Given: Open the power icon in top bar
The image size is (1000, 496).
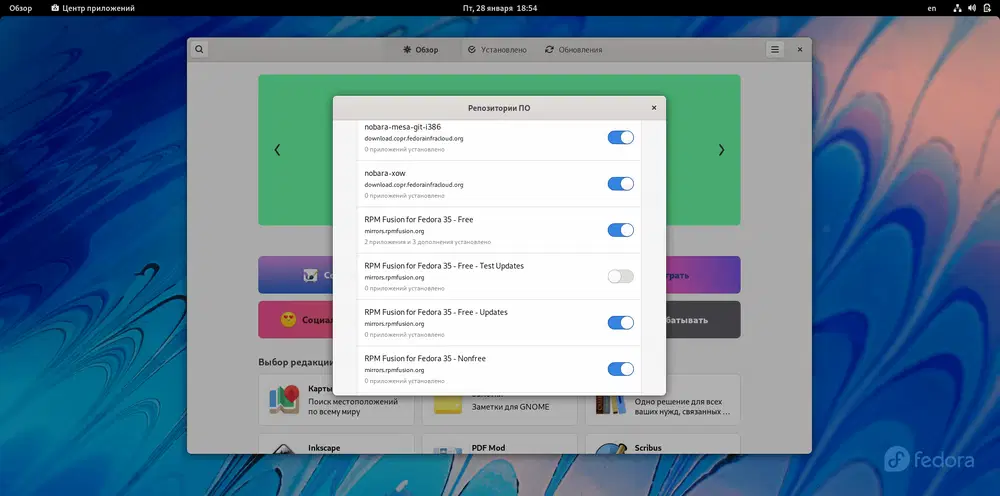Looking at the screenshot, I should click(x=987, y=8).
